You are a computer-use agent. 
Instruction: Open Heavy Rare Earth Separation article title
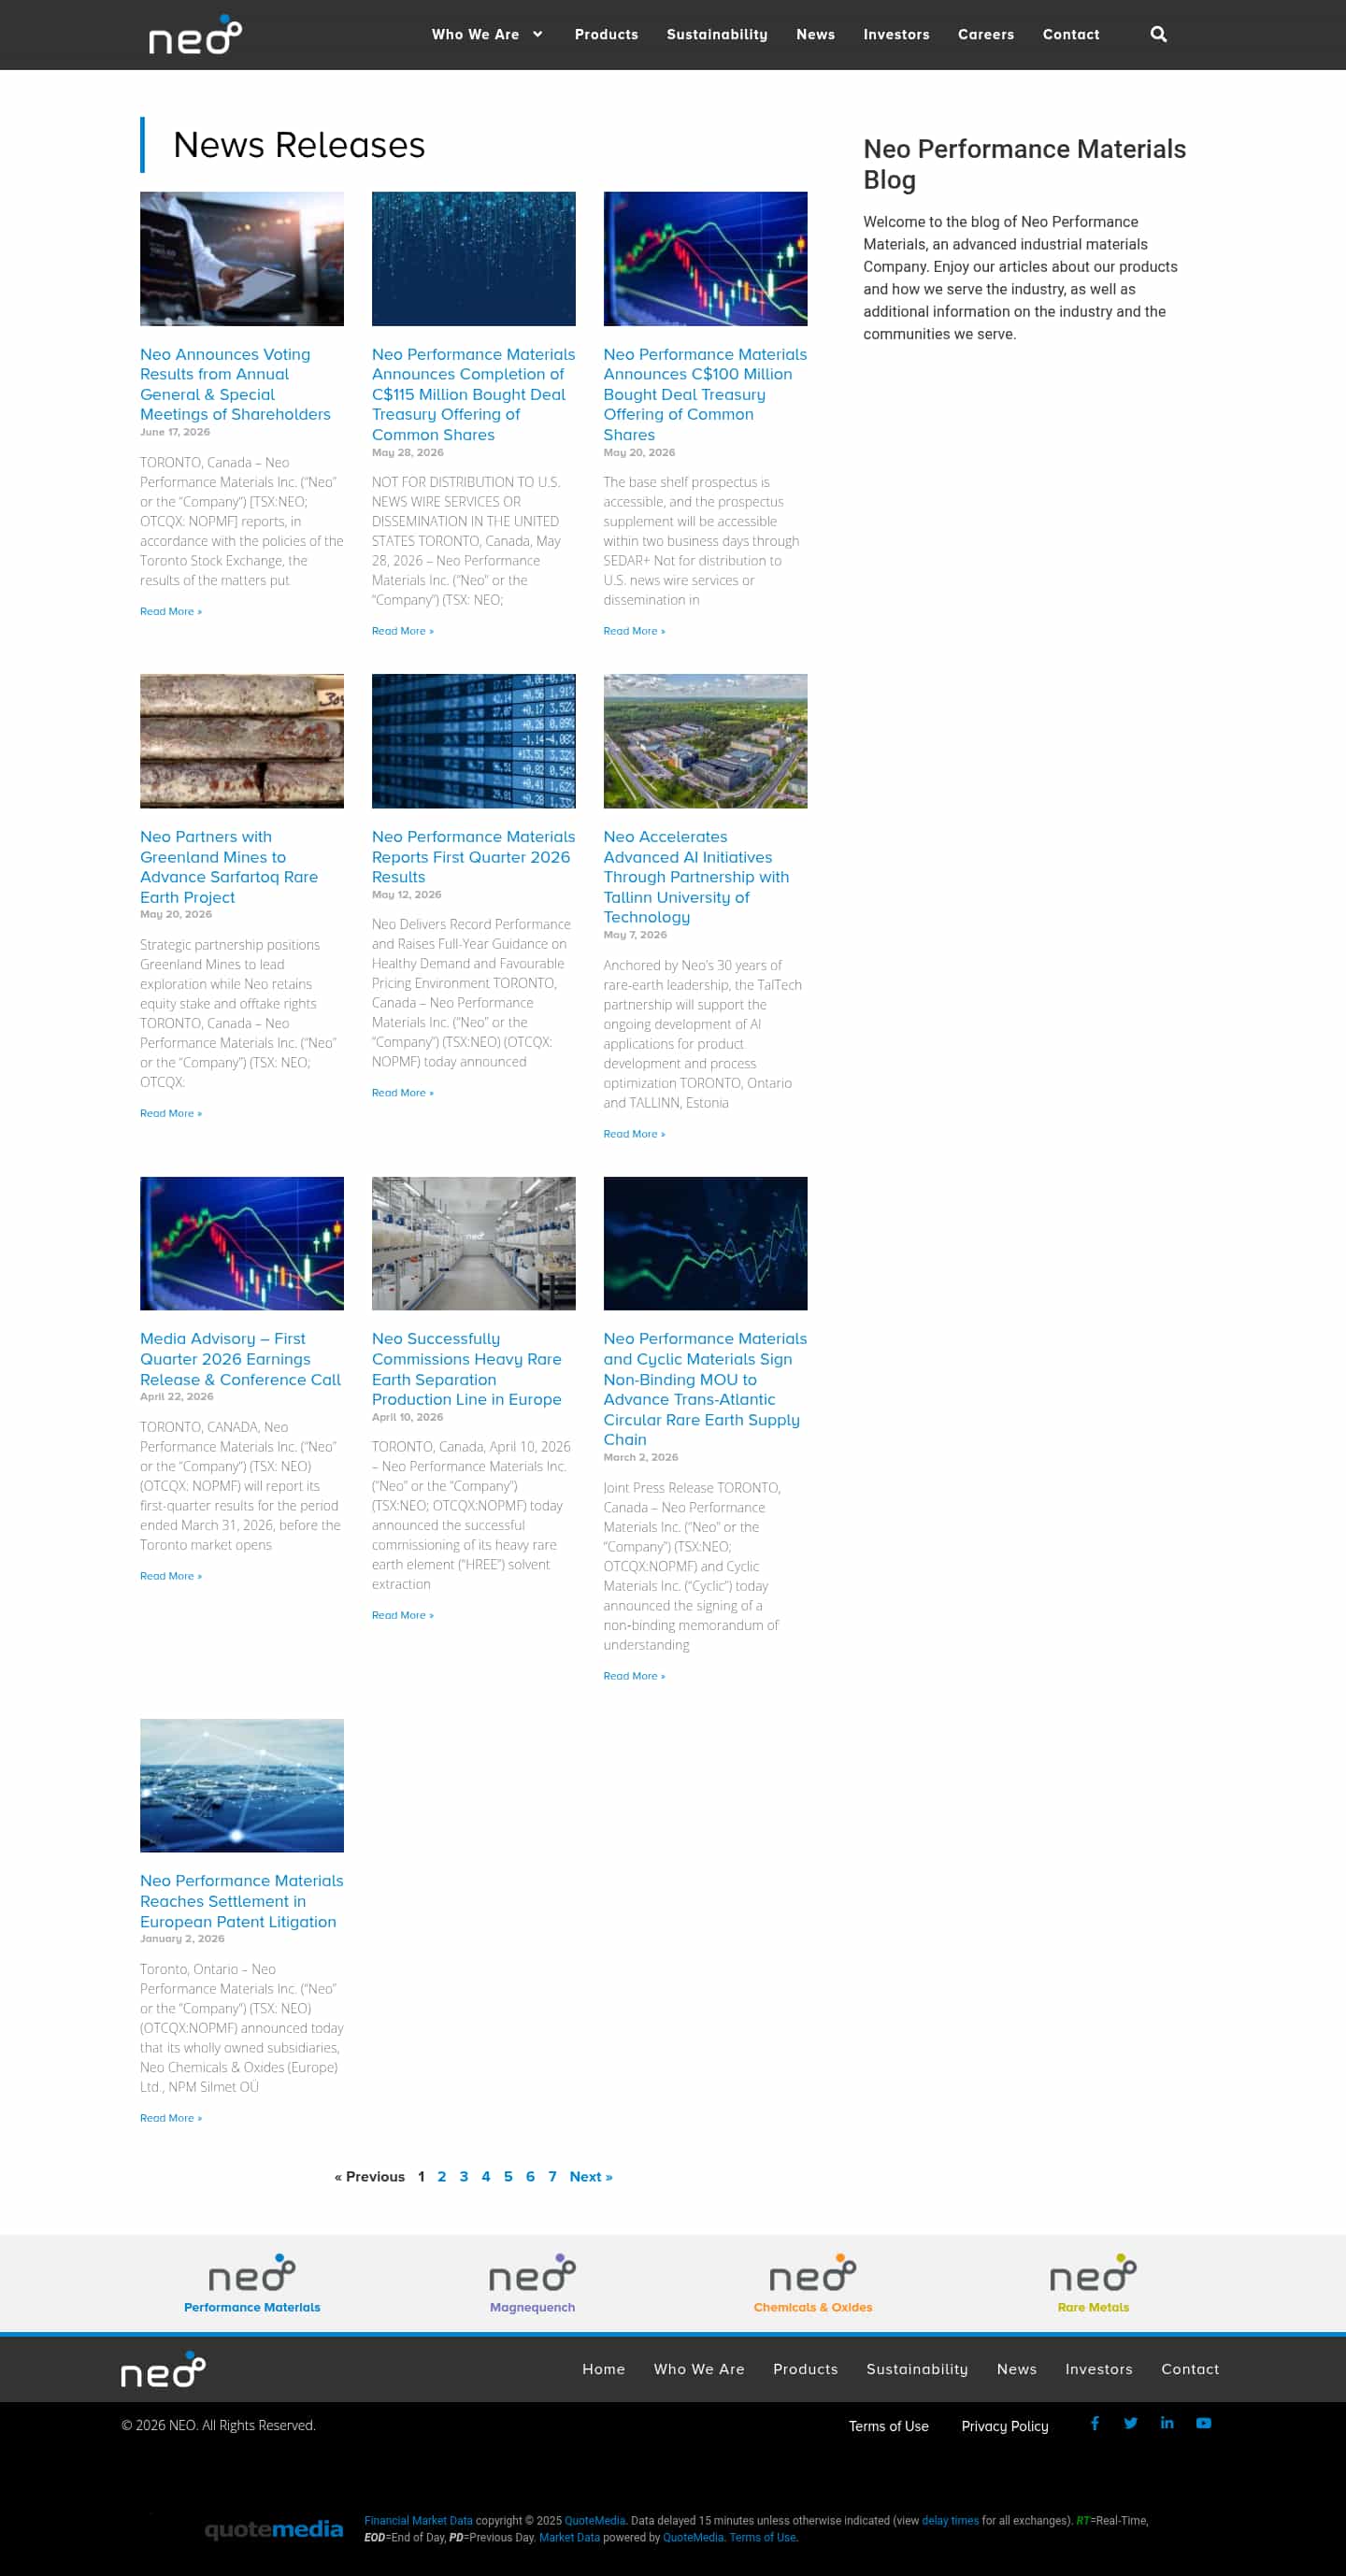coord(466,1369)
